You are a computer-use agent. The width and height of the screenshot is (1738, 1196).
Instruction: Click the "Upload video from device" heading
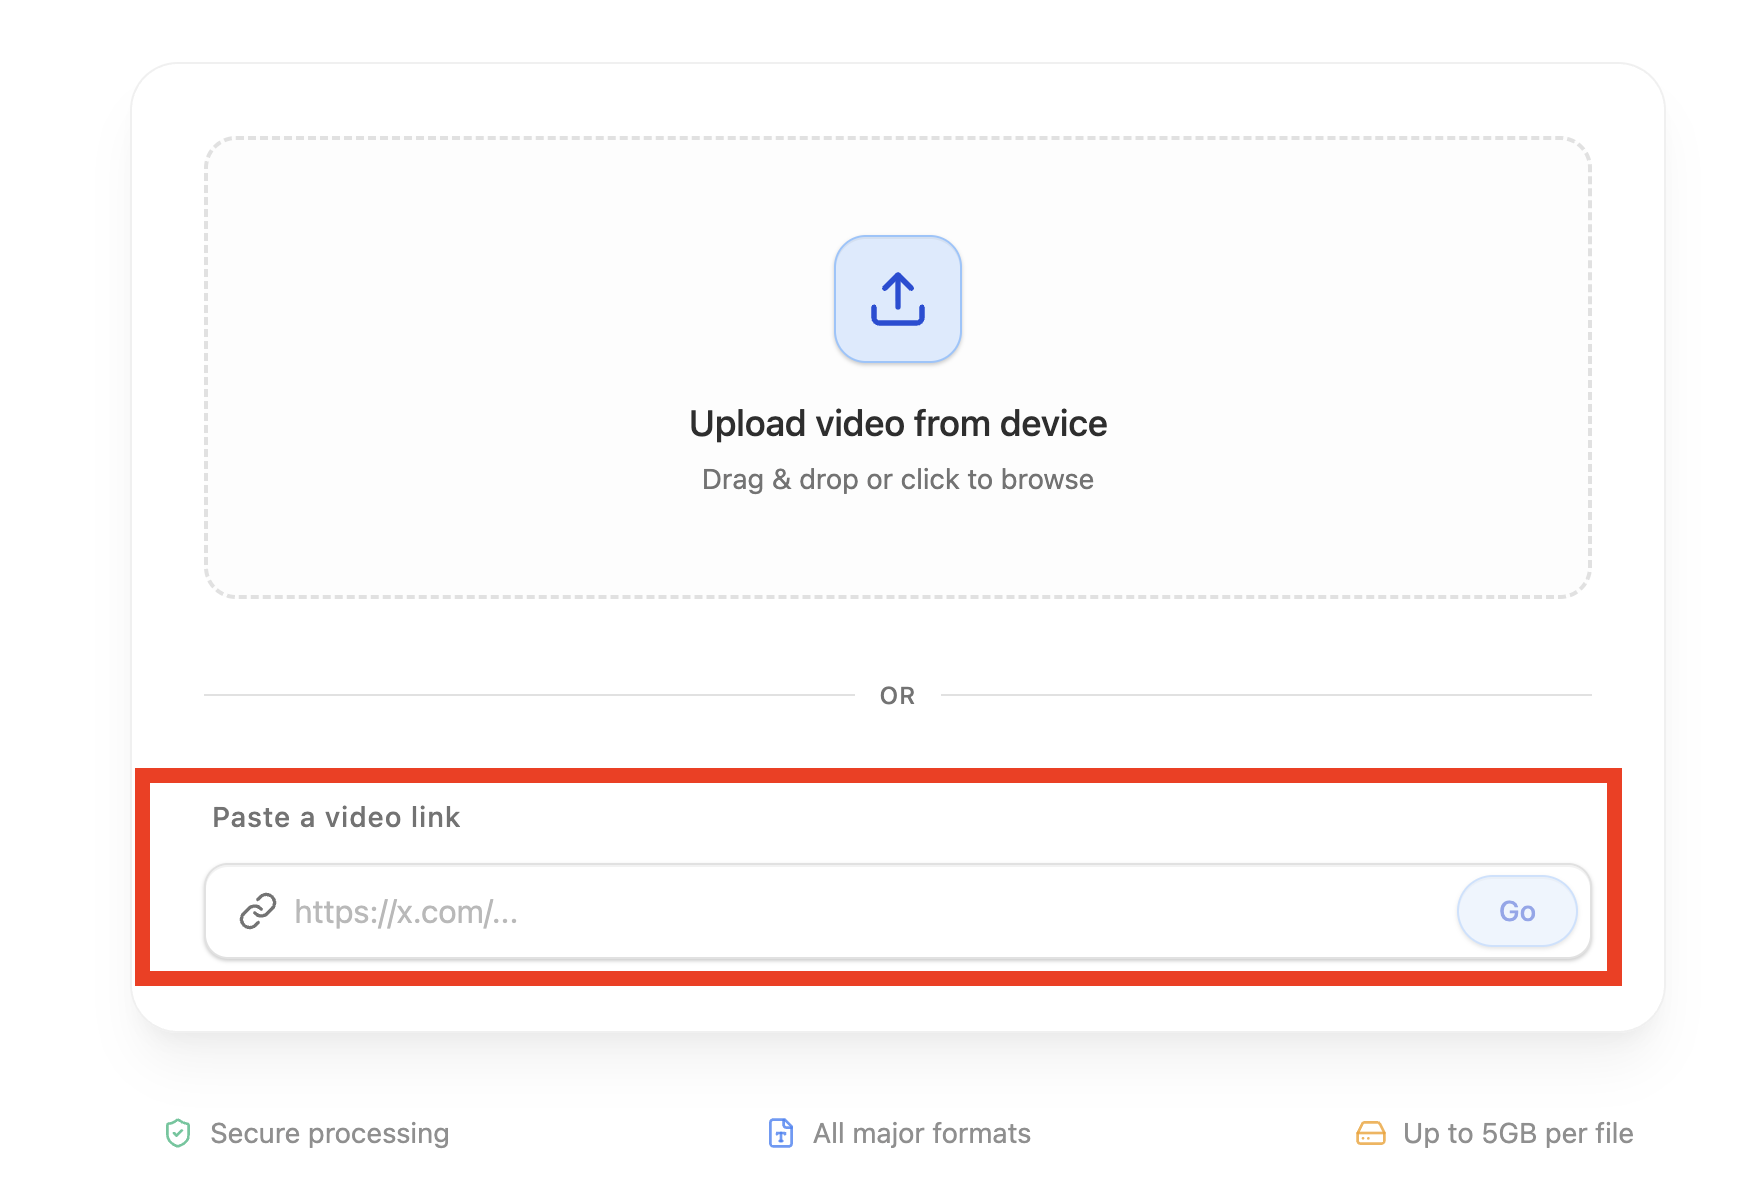click(x=897, y=424)
